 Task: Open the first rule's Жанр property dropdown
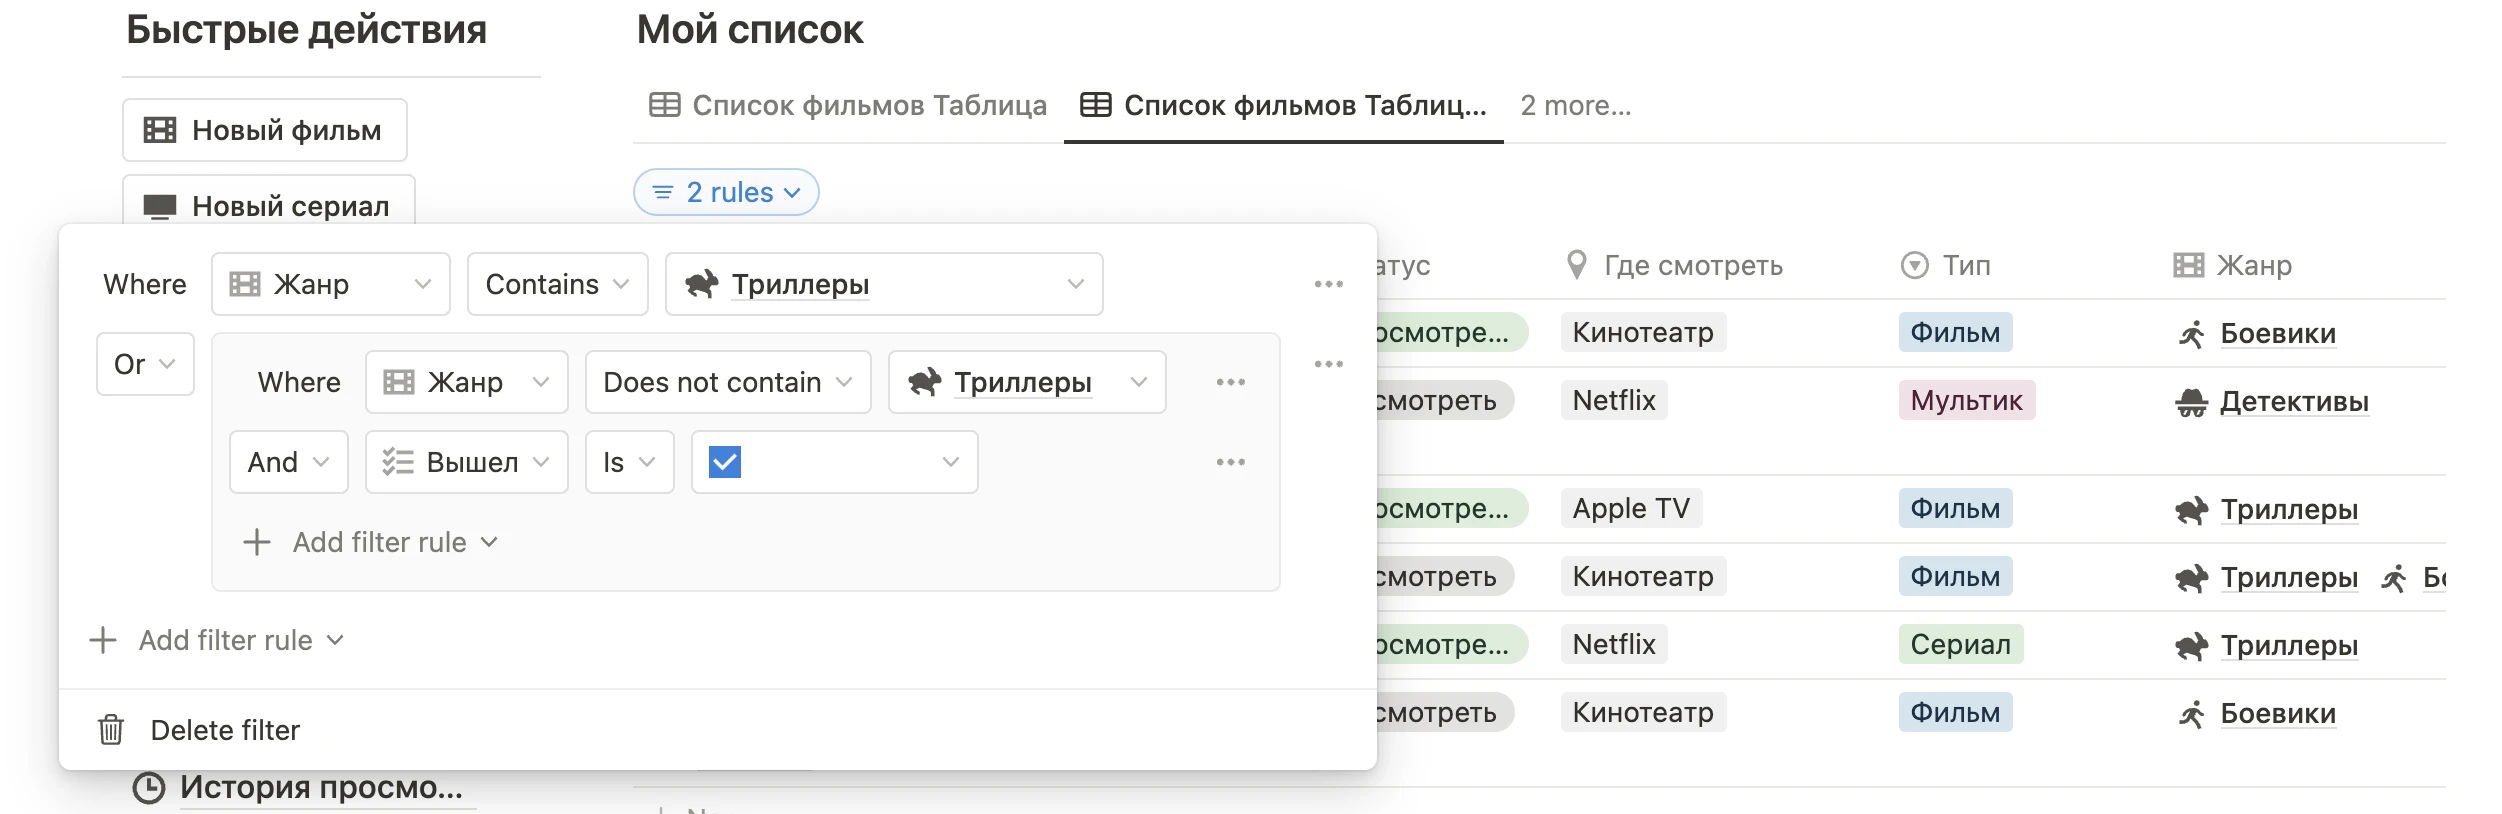[x=331, y=284]
